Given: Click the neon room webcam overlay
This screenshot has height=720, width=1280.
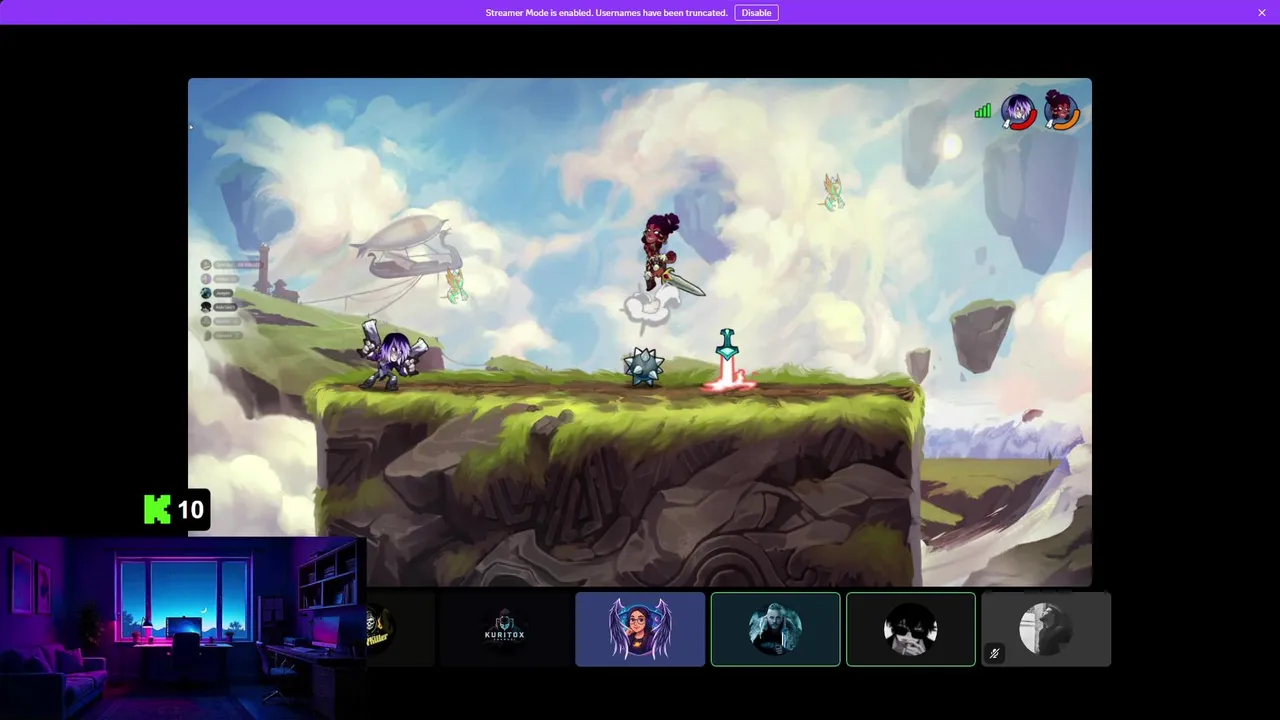Looking at the screenshot, I should click(x=183, y=628).
